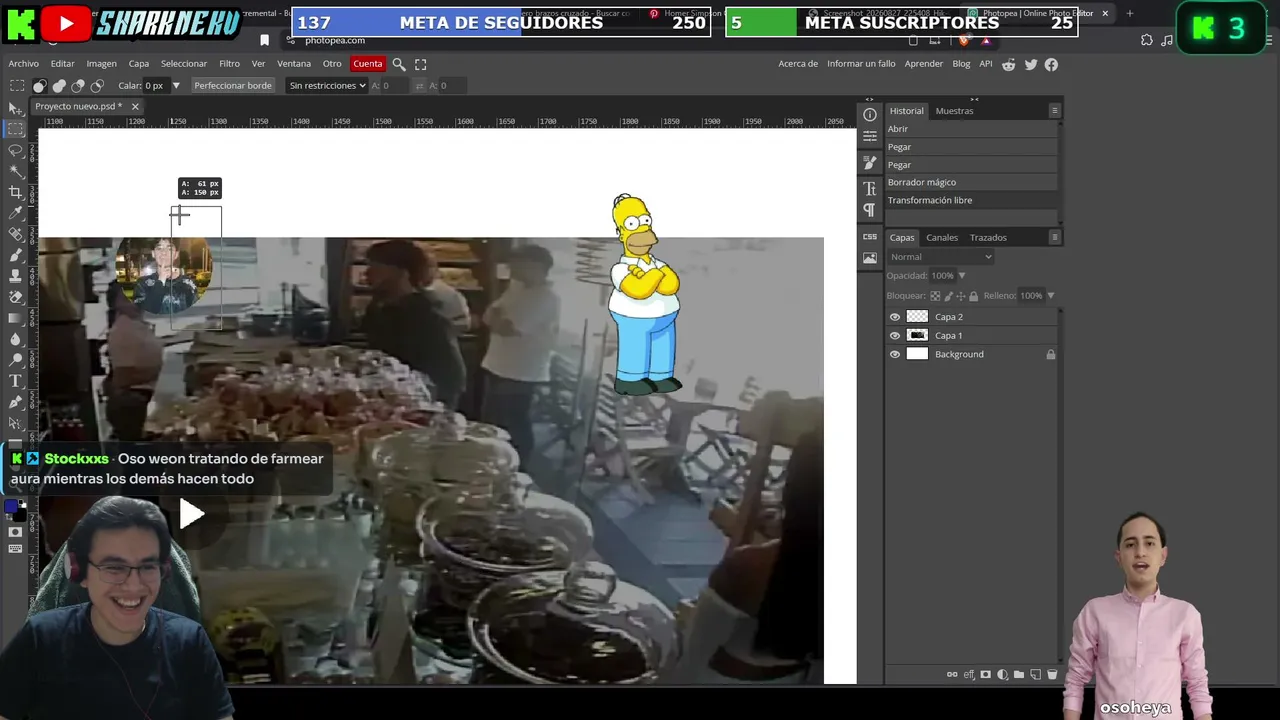This screenshot has width=1280, height=720.
Task: Open the image Layer Comps panel icon
Action: [870, 258]
